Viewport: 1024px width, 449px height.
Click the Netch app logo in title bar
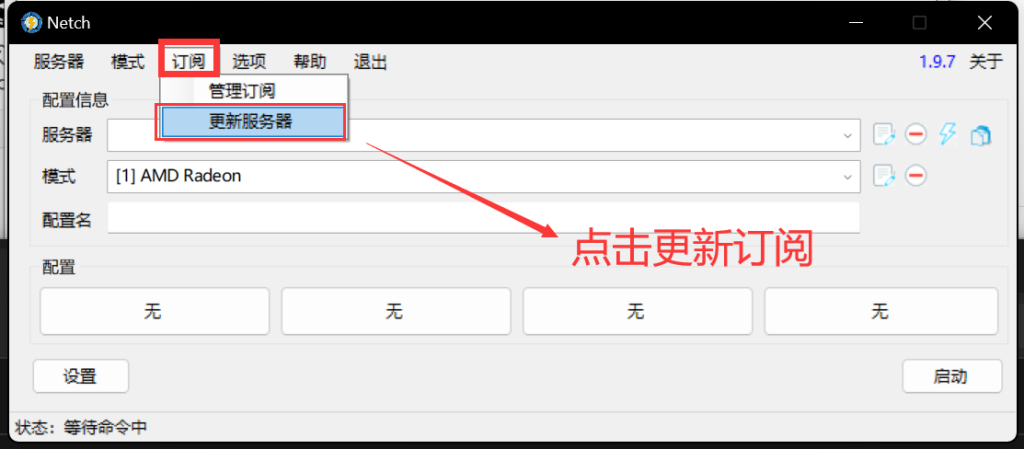click(31, 23)
